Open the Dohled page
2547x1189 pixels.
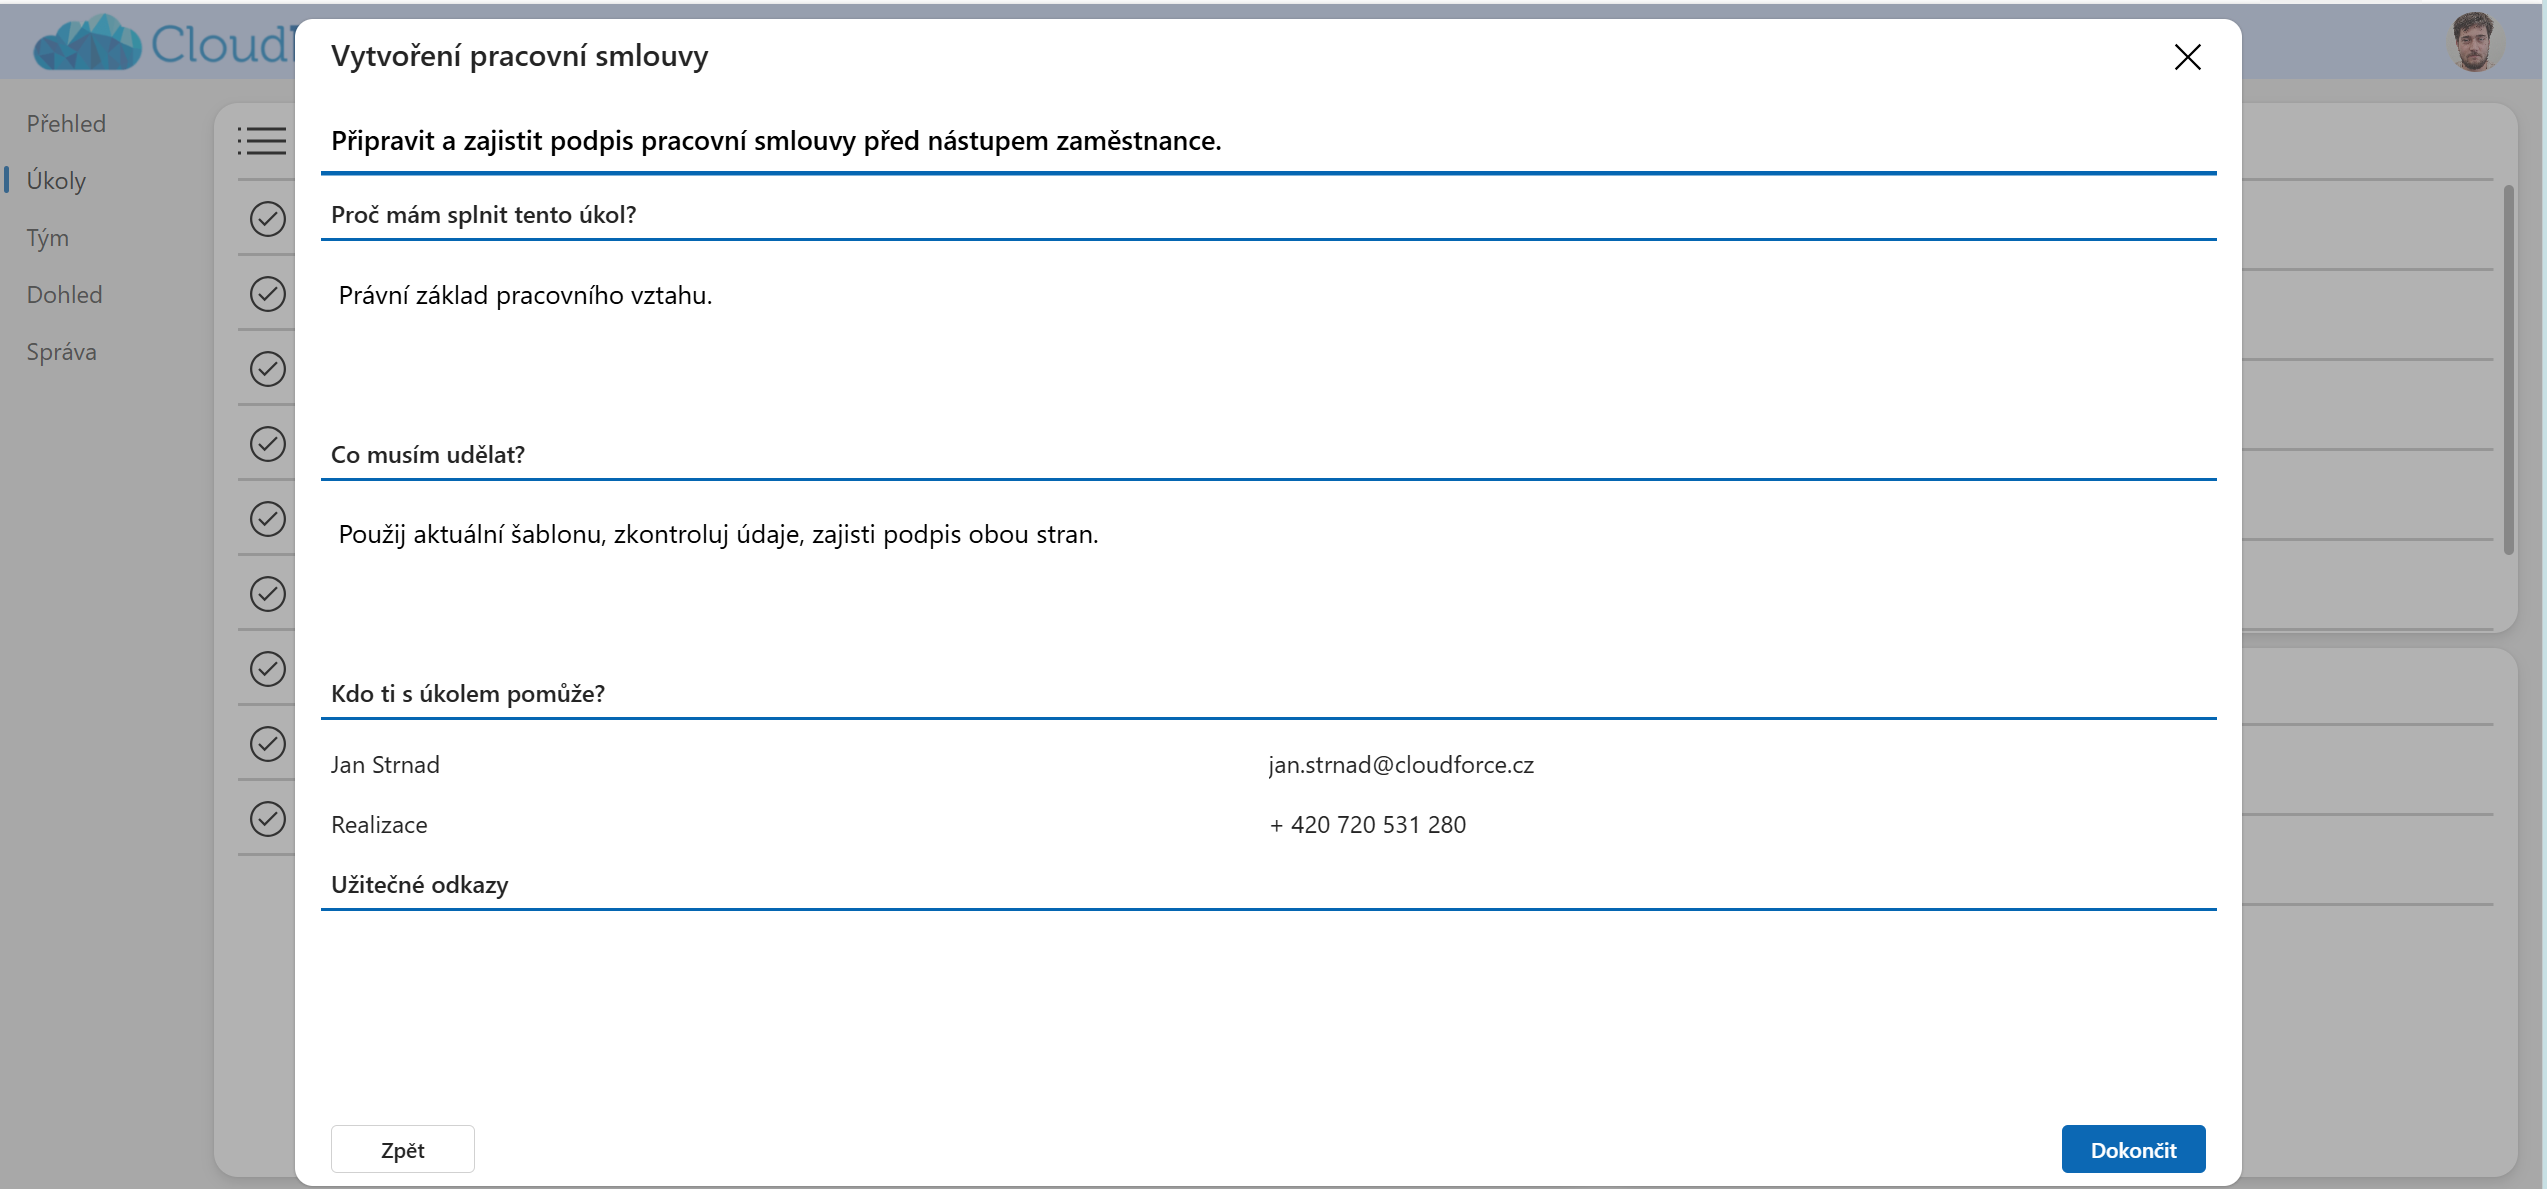click(64, 295)
